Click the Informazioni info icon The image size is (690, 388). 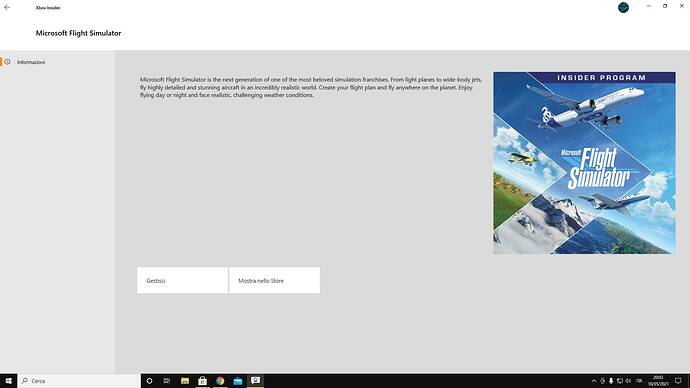click(x=7, y=62)
